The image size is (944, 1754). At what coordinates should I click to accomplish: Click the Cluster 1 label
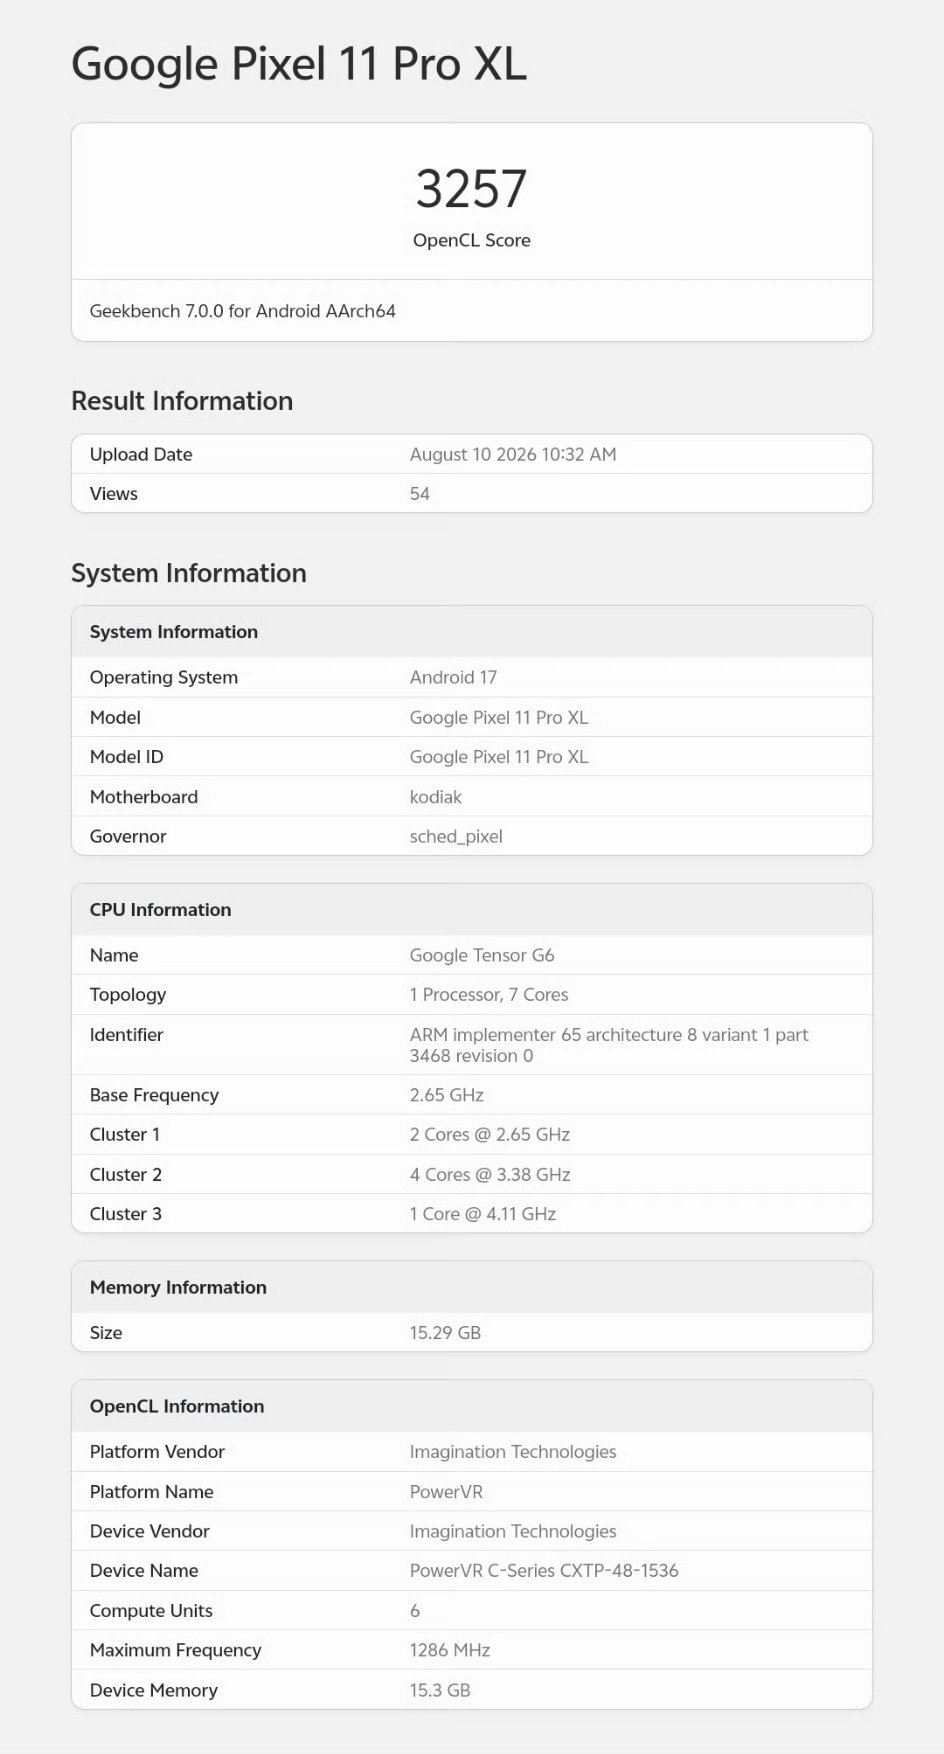coord(125,1135)
